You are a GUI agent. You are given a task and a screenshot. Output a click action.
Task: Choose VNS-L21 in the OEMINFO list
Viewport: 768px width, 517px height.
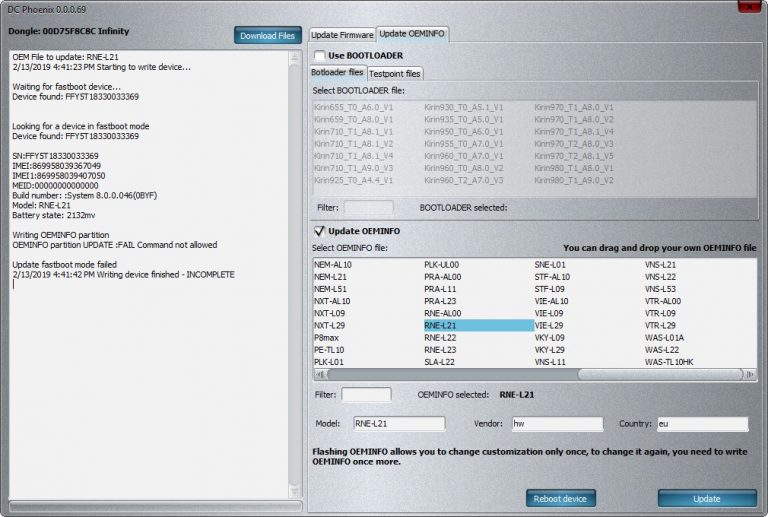(660, 265)
